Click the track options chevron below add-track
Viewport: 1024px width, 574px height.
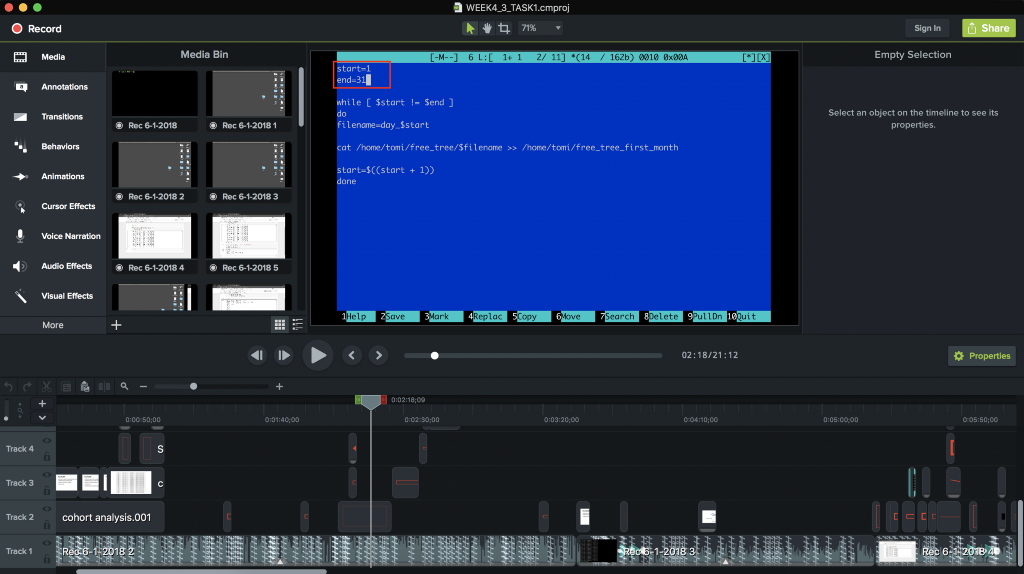42,417
